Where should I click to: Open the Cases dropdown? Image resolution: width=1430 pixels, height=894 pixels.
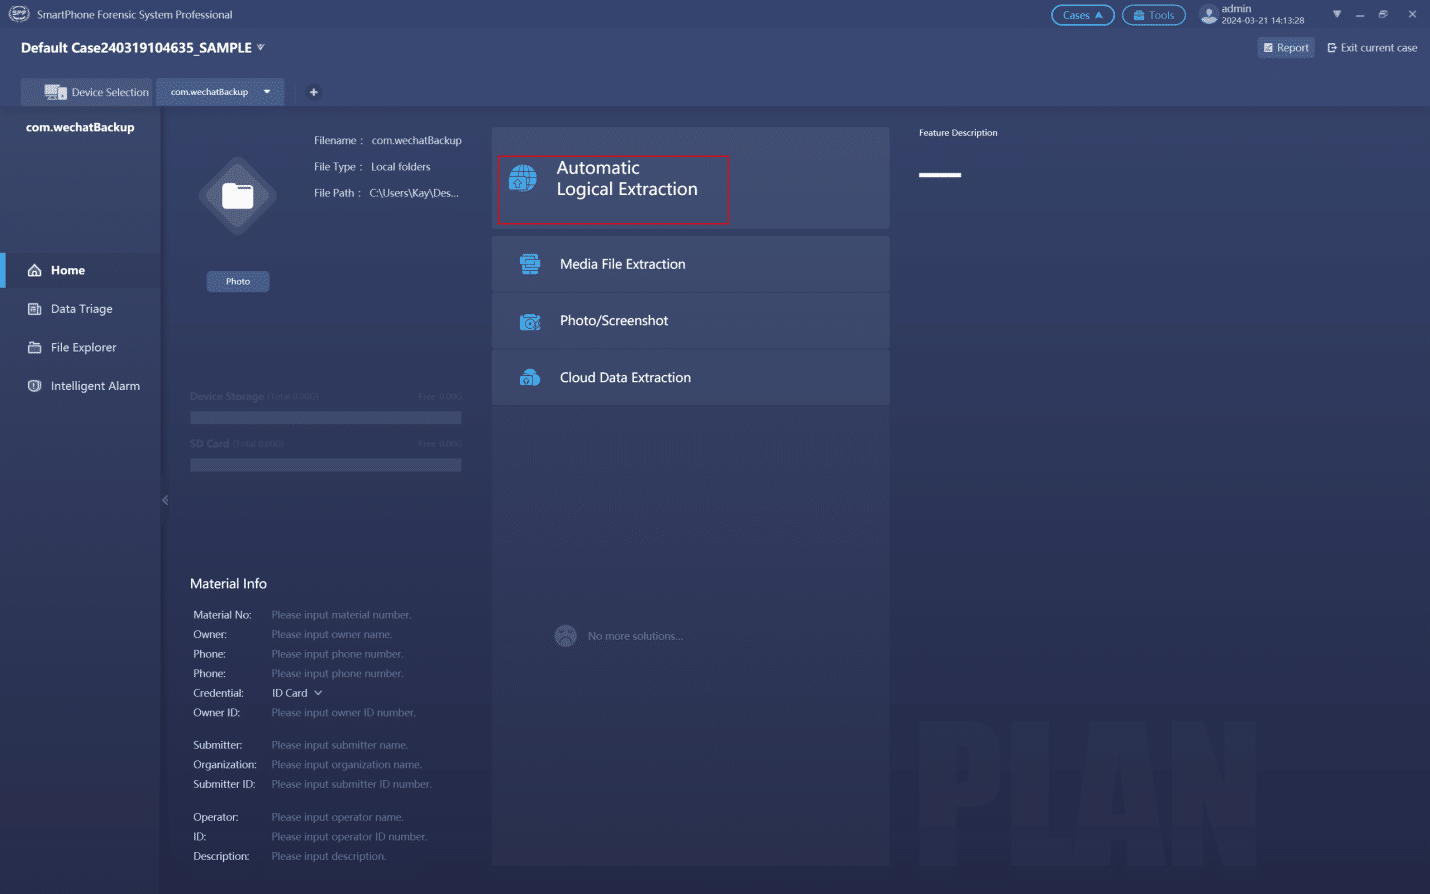tap(1082, 15)
